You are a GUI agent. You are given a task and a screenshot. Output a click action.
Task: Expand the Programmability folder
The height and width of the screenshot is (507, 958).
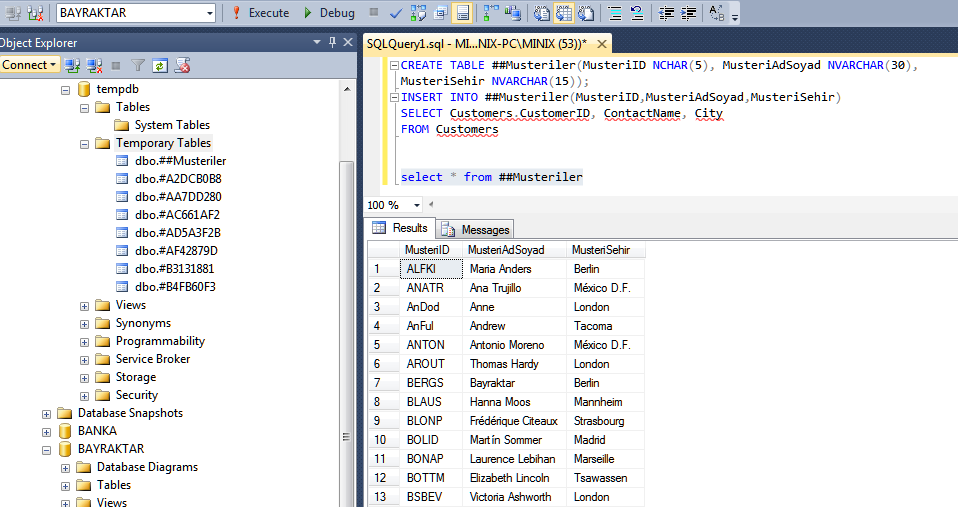(85, 341)
